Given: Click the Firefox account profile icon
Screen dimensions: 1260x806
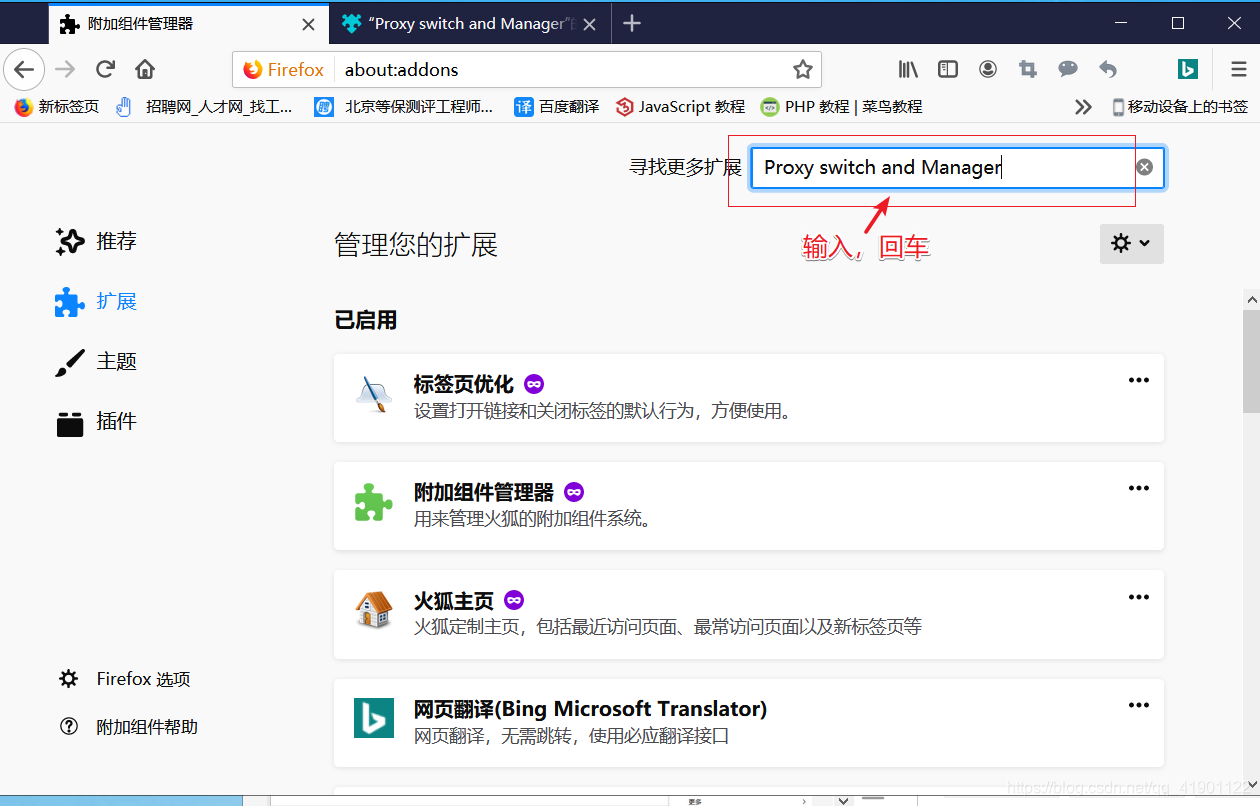Looking at the screenshot, I should tap(988, 69).
